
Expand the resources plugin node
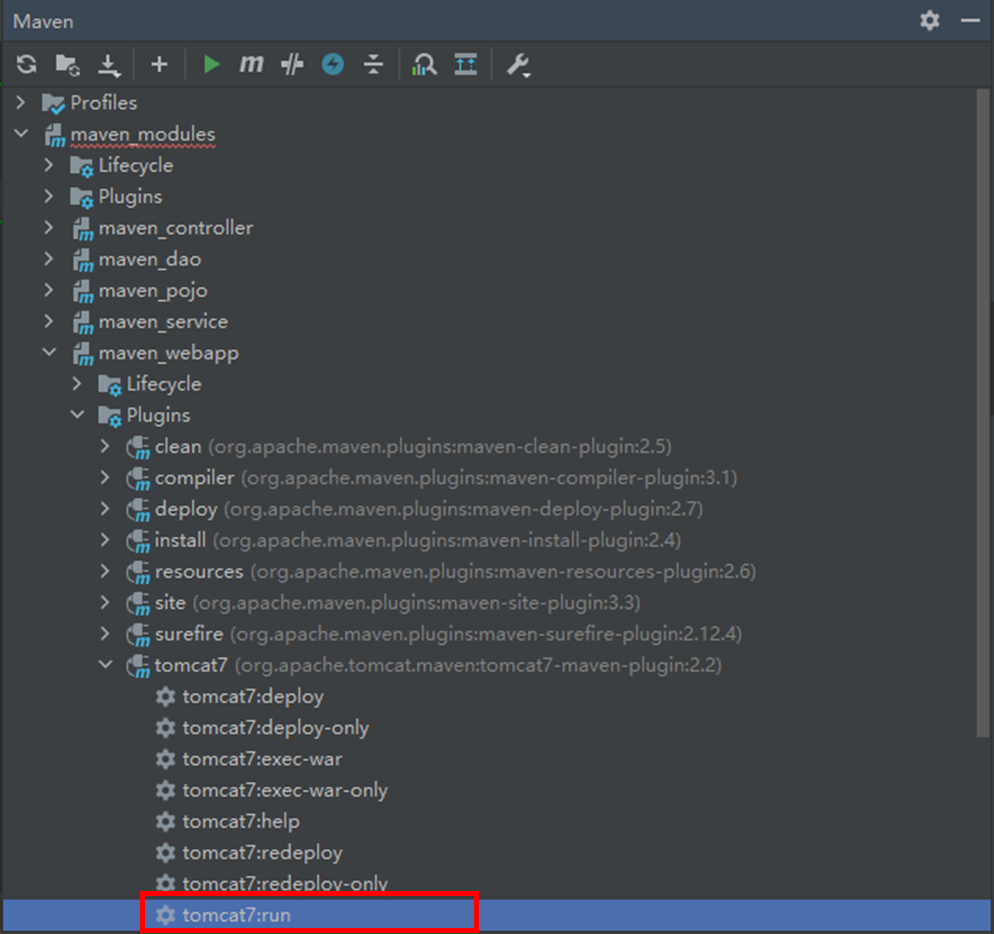coord(105,571)
